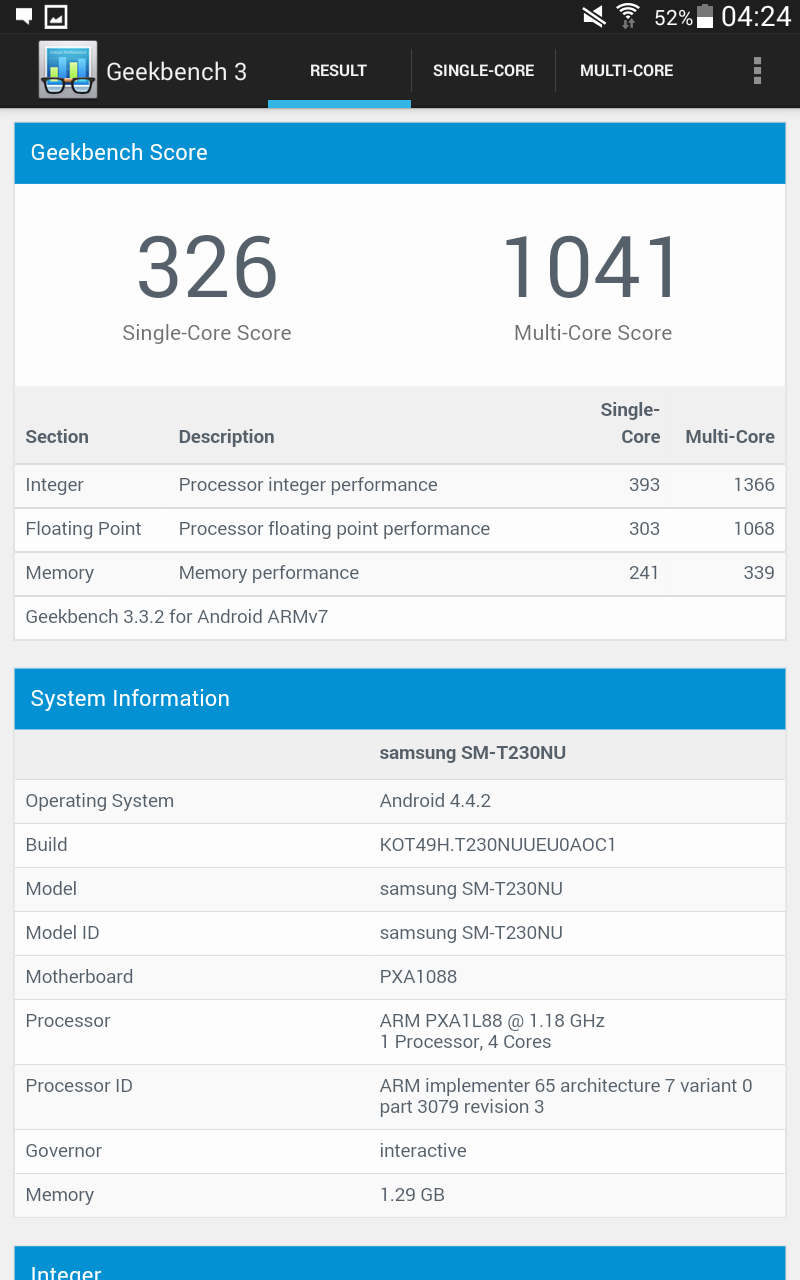
Task: Select the Motherboard label
Action: pyautogui.click(x=79, y=977)
